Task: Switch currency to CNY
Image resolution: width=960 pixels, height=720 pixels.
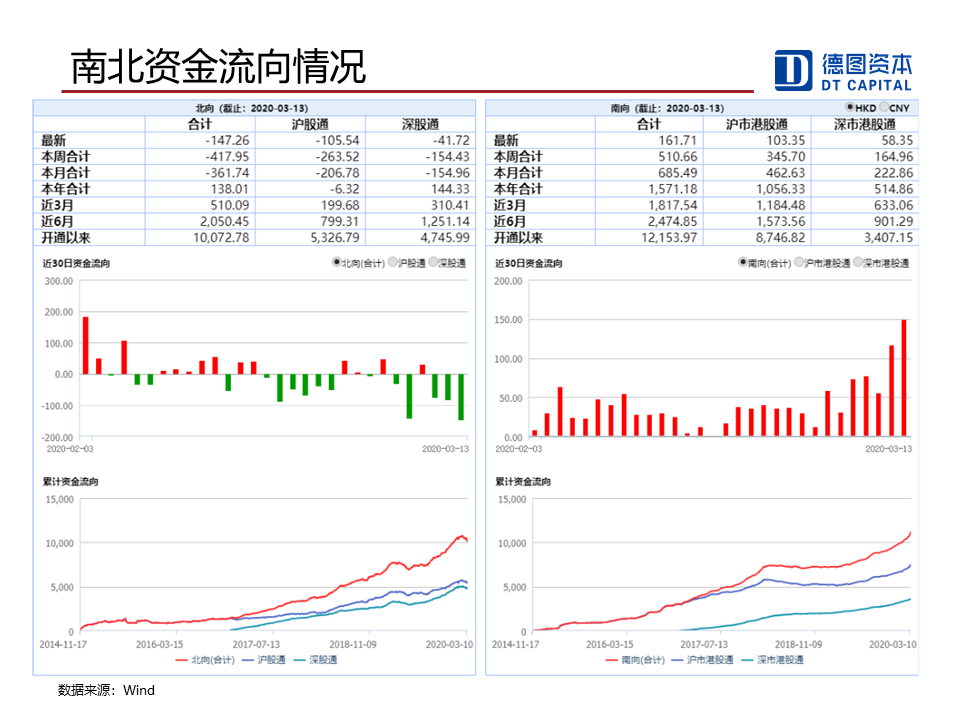Action: (x=884, y=107)
